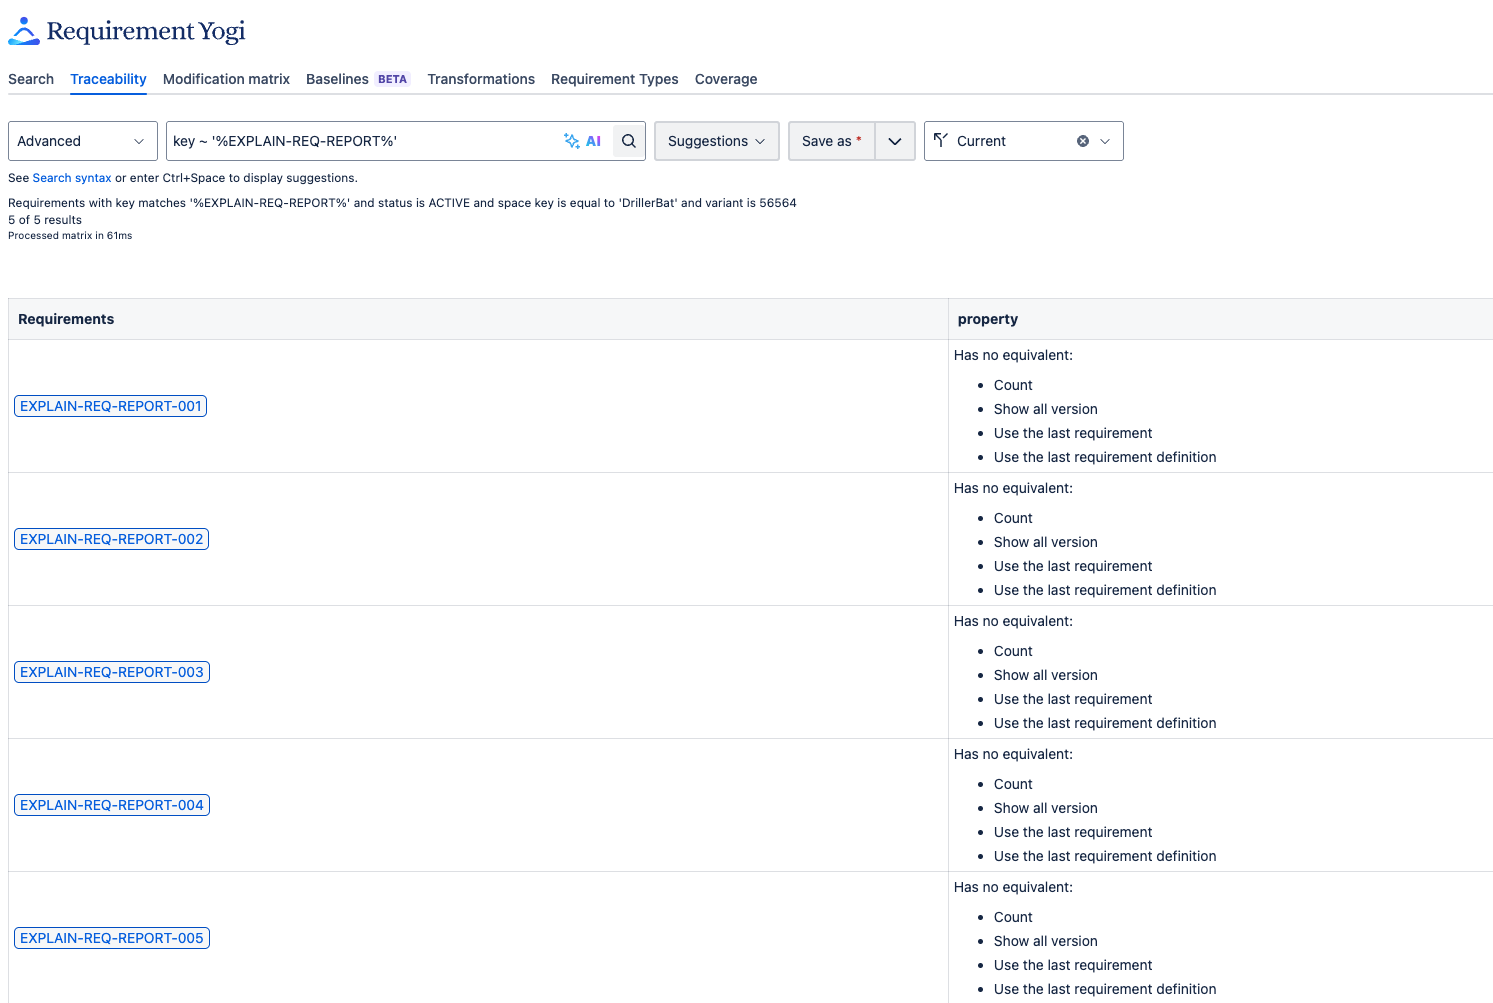Open requirement EXPLAIN-REQ-REPORT-001
This screenshot has height=1003, width=1493.
pyautogui.click(x=111, y=406)
